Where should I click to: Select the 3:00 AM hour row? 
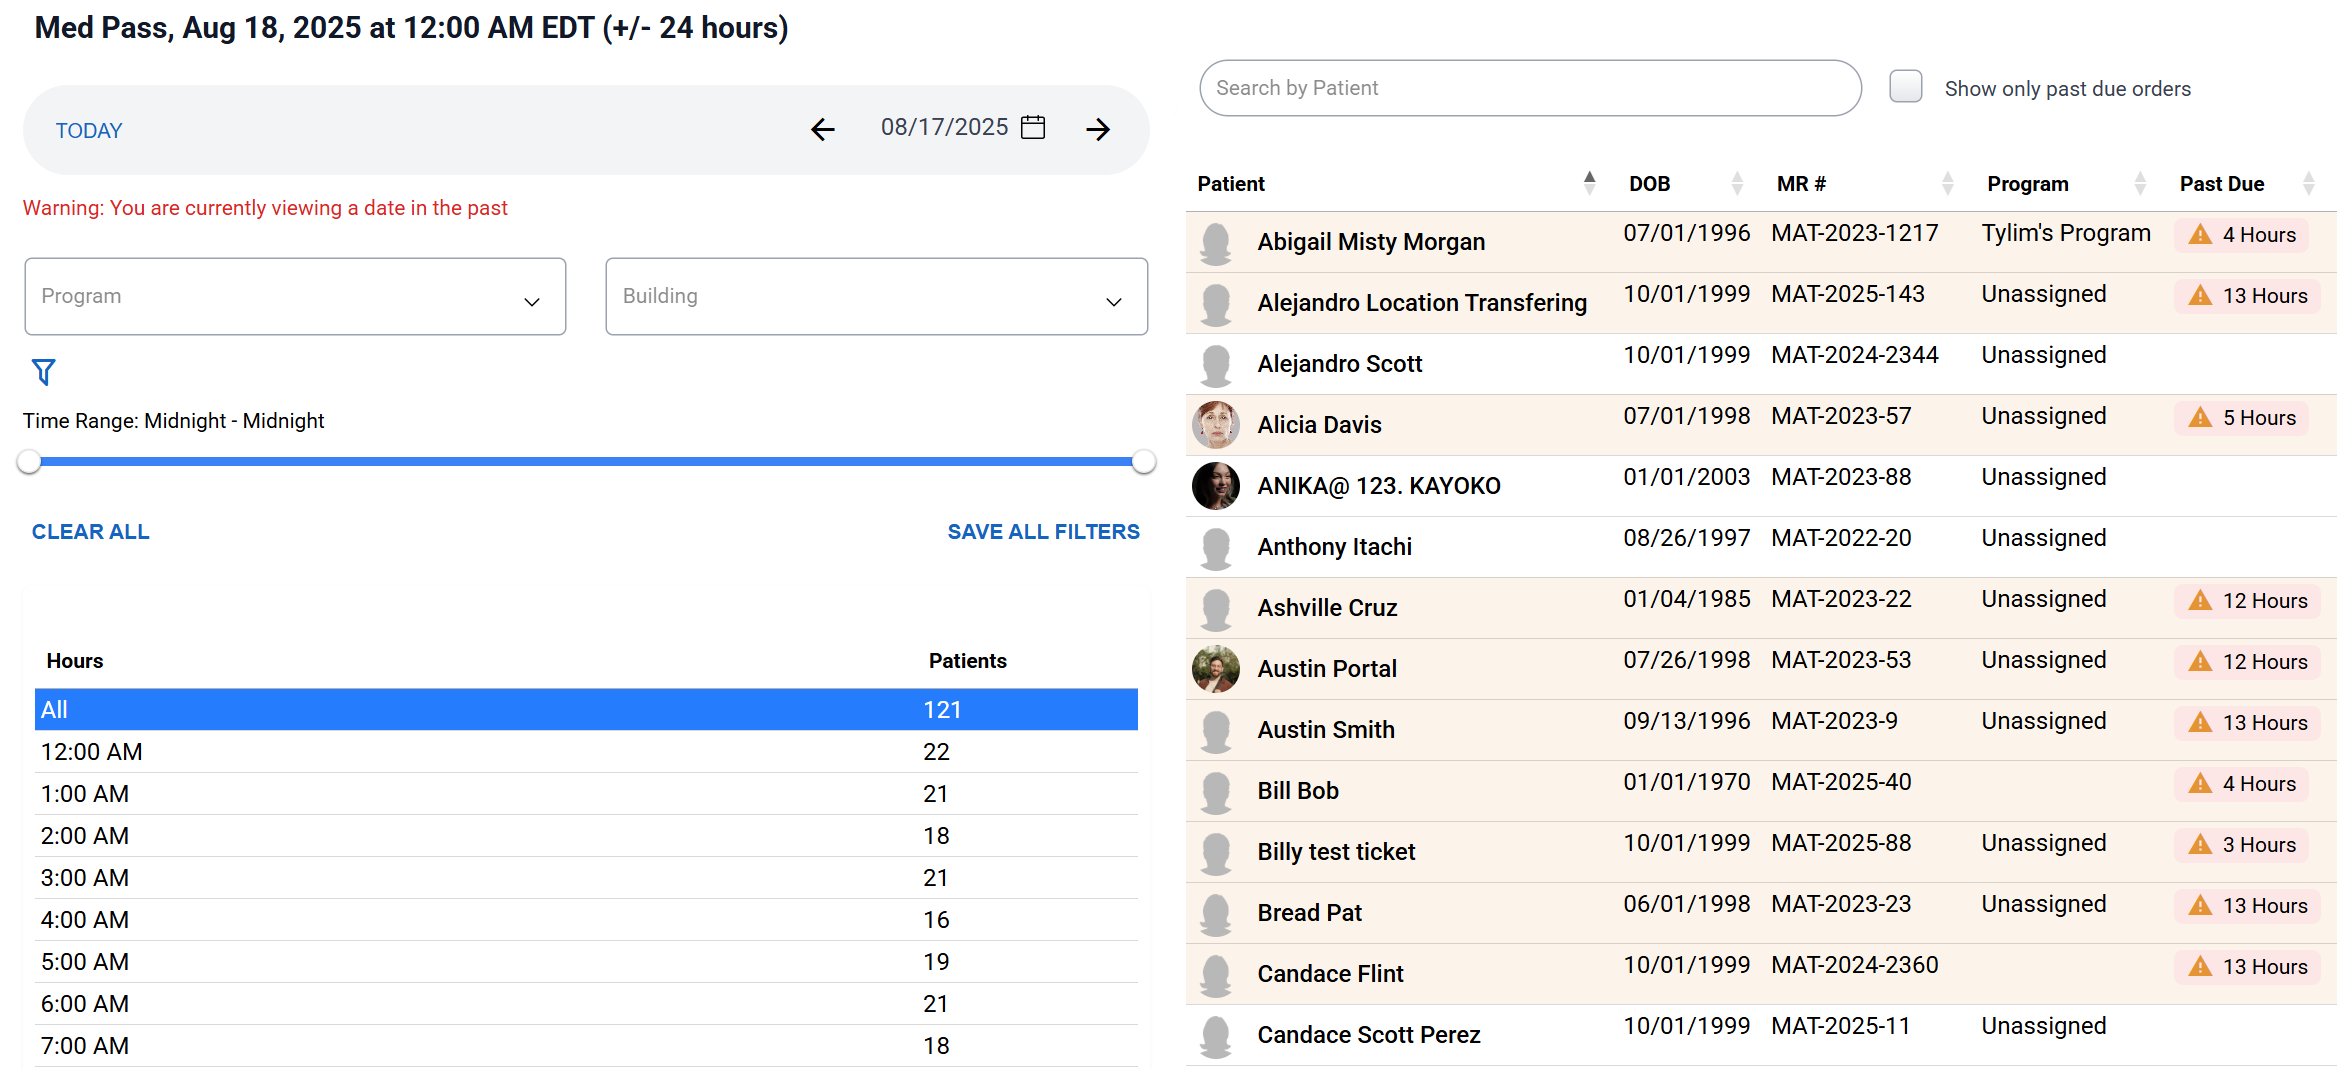pyautogui.click(x=586, y=878)
